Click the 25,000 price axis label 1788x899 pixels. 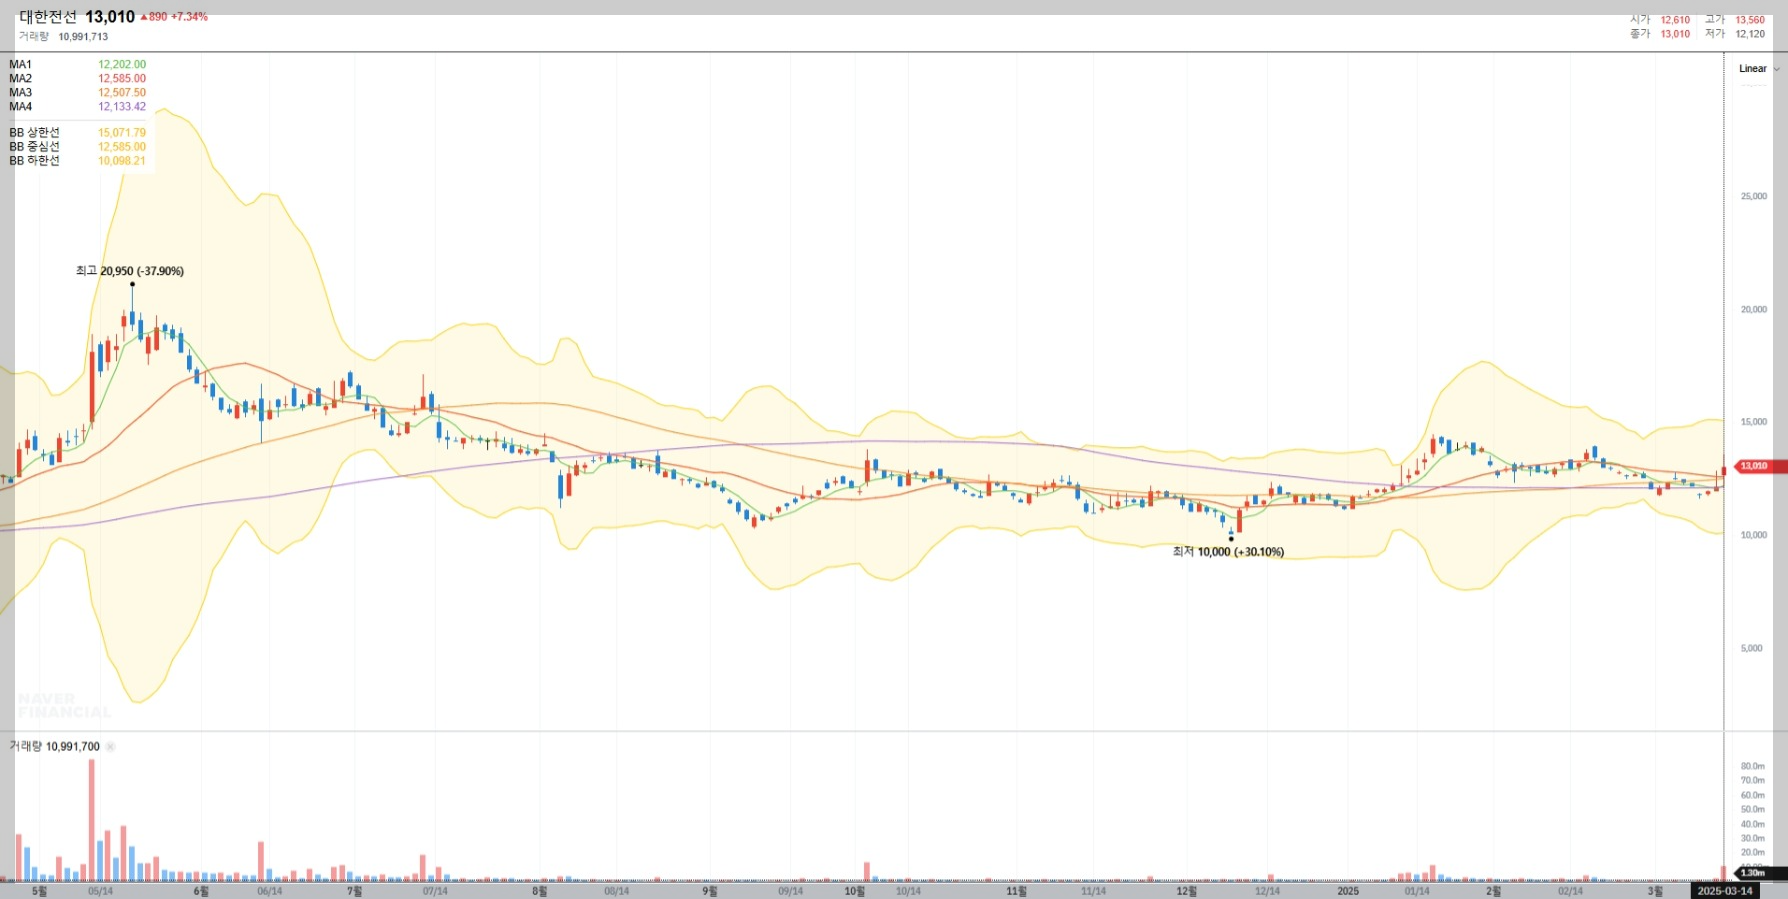pos(1753,196)
